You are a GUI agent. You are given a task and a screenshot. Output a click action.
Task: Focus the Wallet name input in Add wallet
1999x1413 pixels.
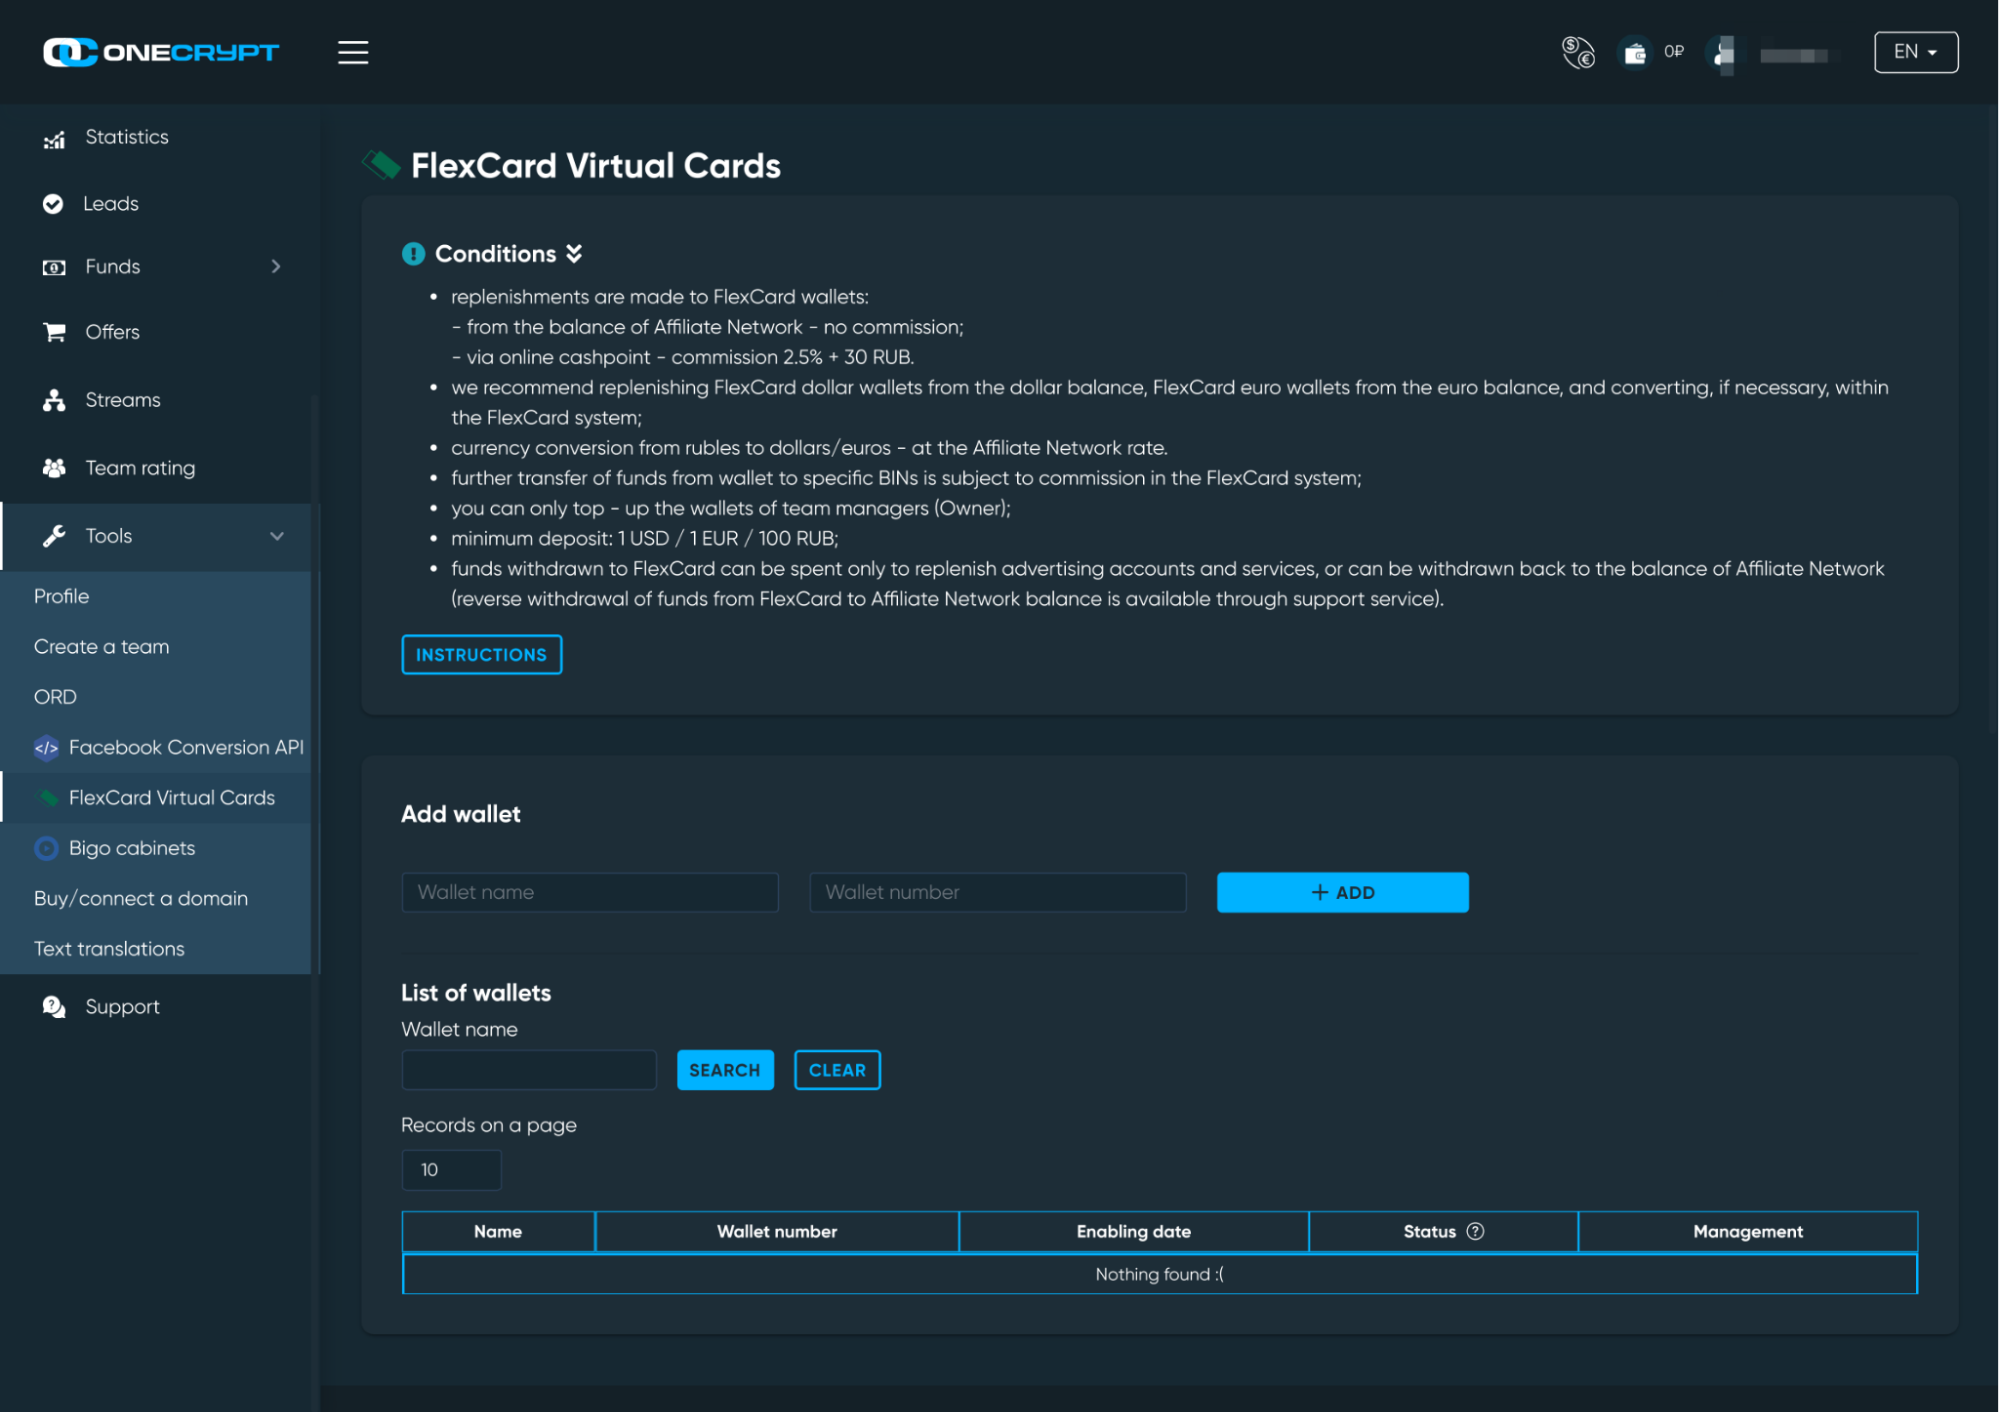point(590,893)
